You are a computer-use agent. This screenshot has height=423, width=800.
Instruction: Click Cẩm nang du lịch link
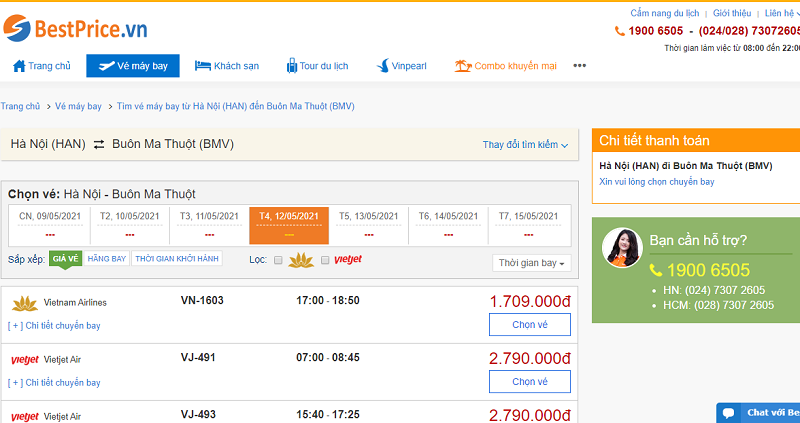point(665,13)
